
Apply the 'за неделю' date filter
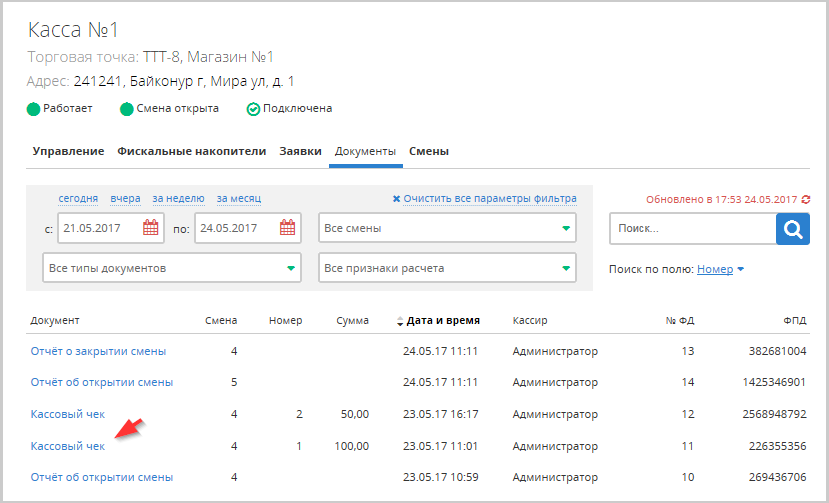[x=178, y=199]
